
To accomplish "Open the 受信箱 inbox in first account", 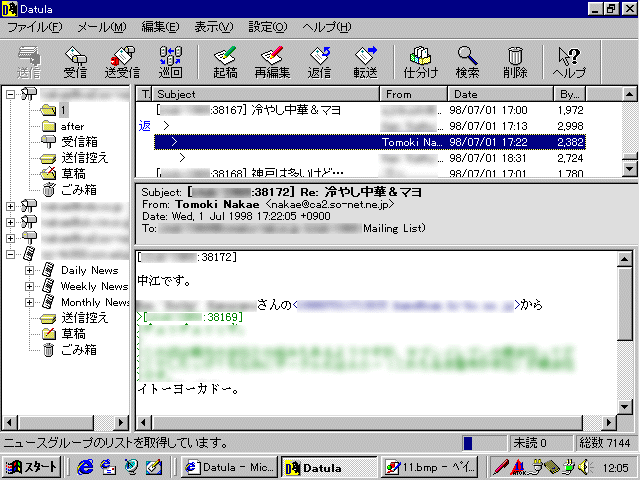I will click(x=79, y=142).
